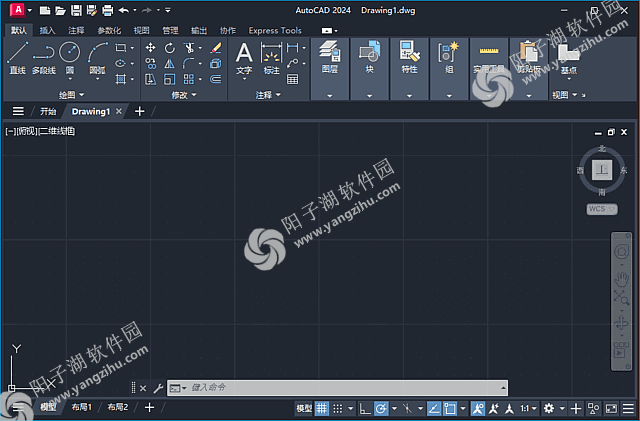Select the Rectangle draw tool
Screen dimensions: 640x421
[121, 48]
